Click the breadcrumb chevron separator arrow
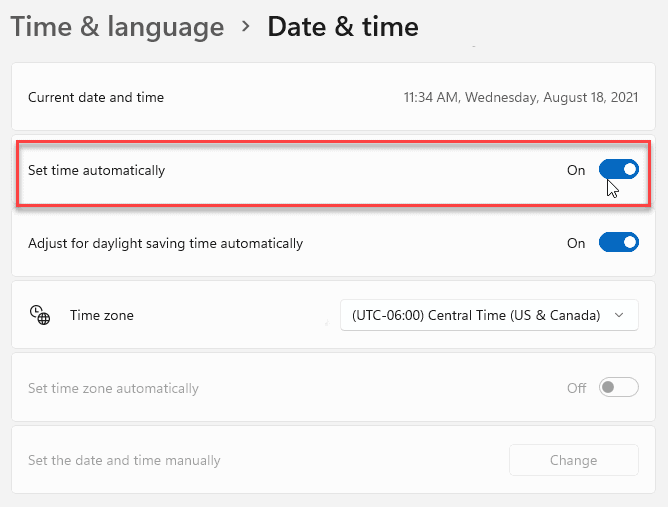Screen dimensions: 668x507 coord(246,27)
